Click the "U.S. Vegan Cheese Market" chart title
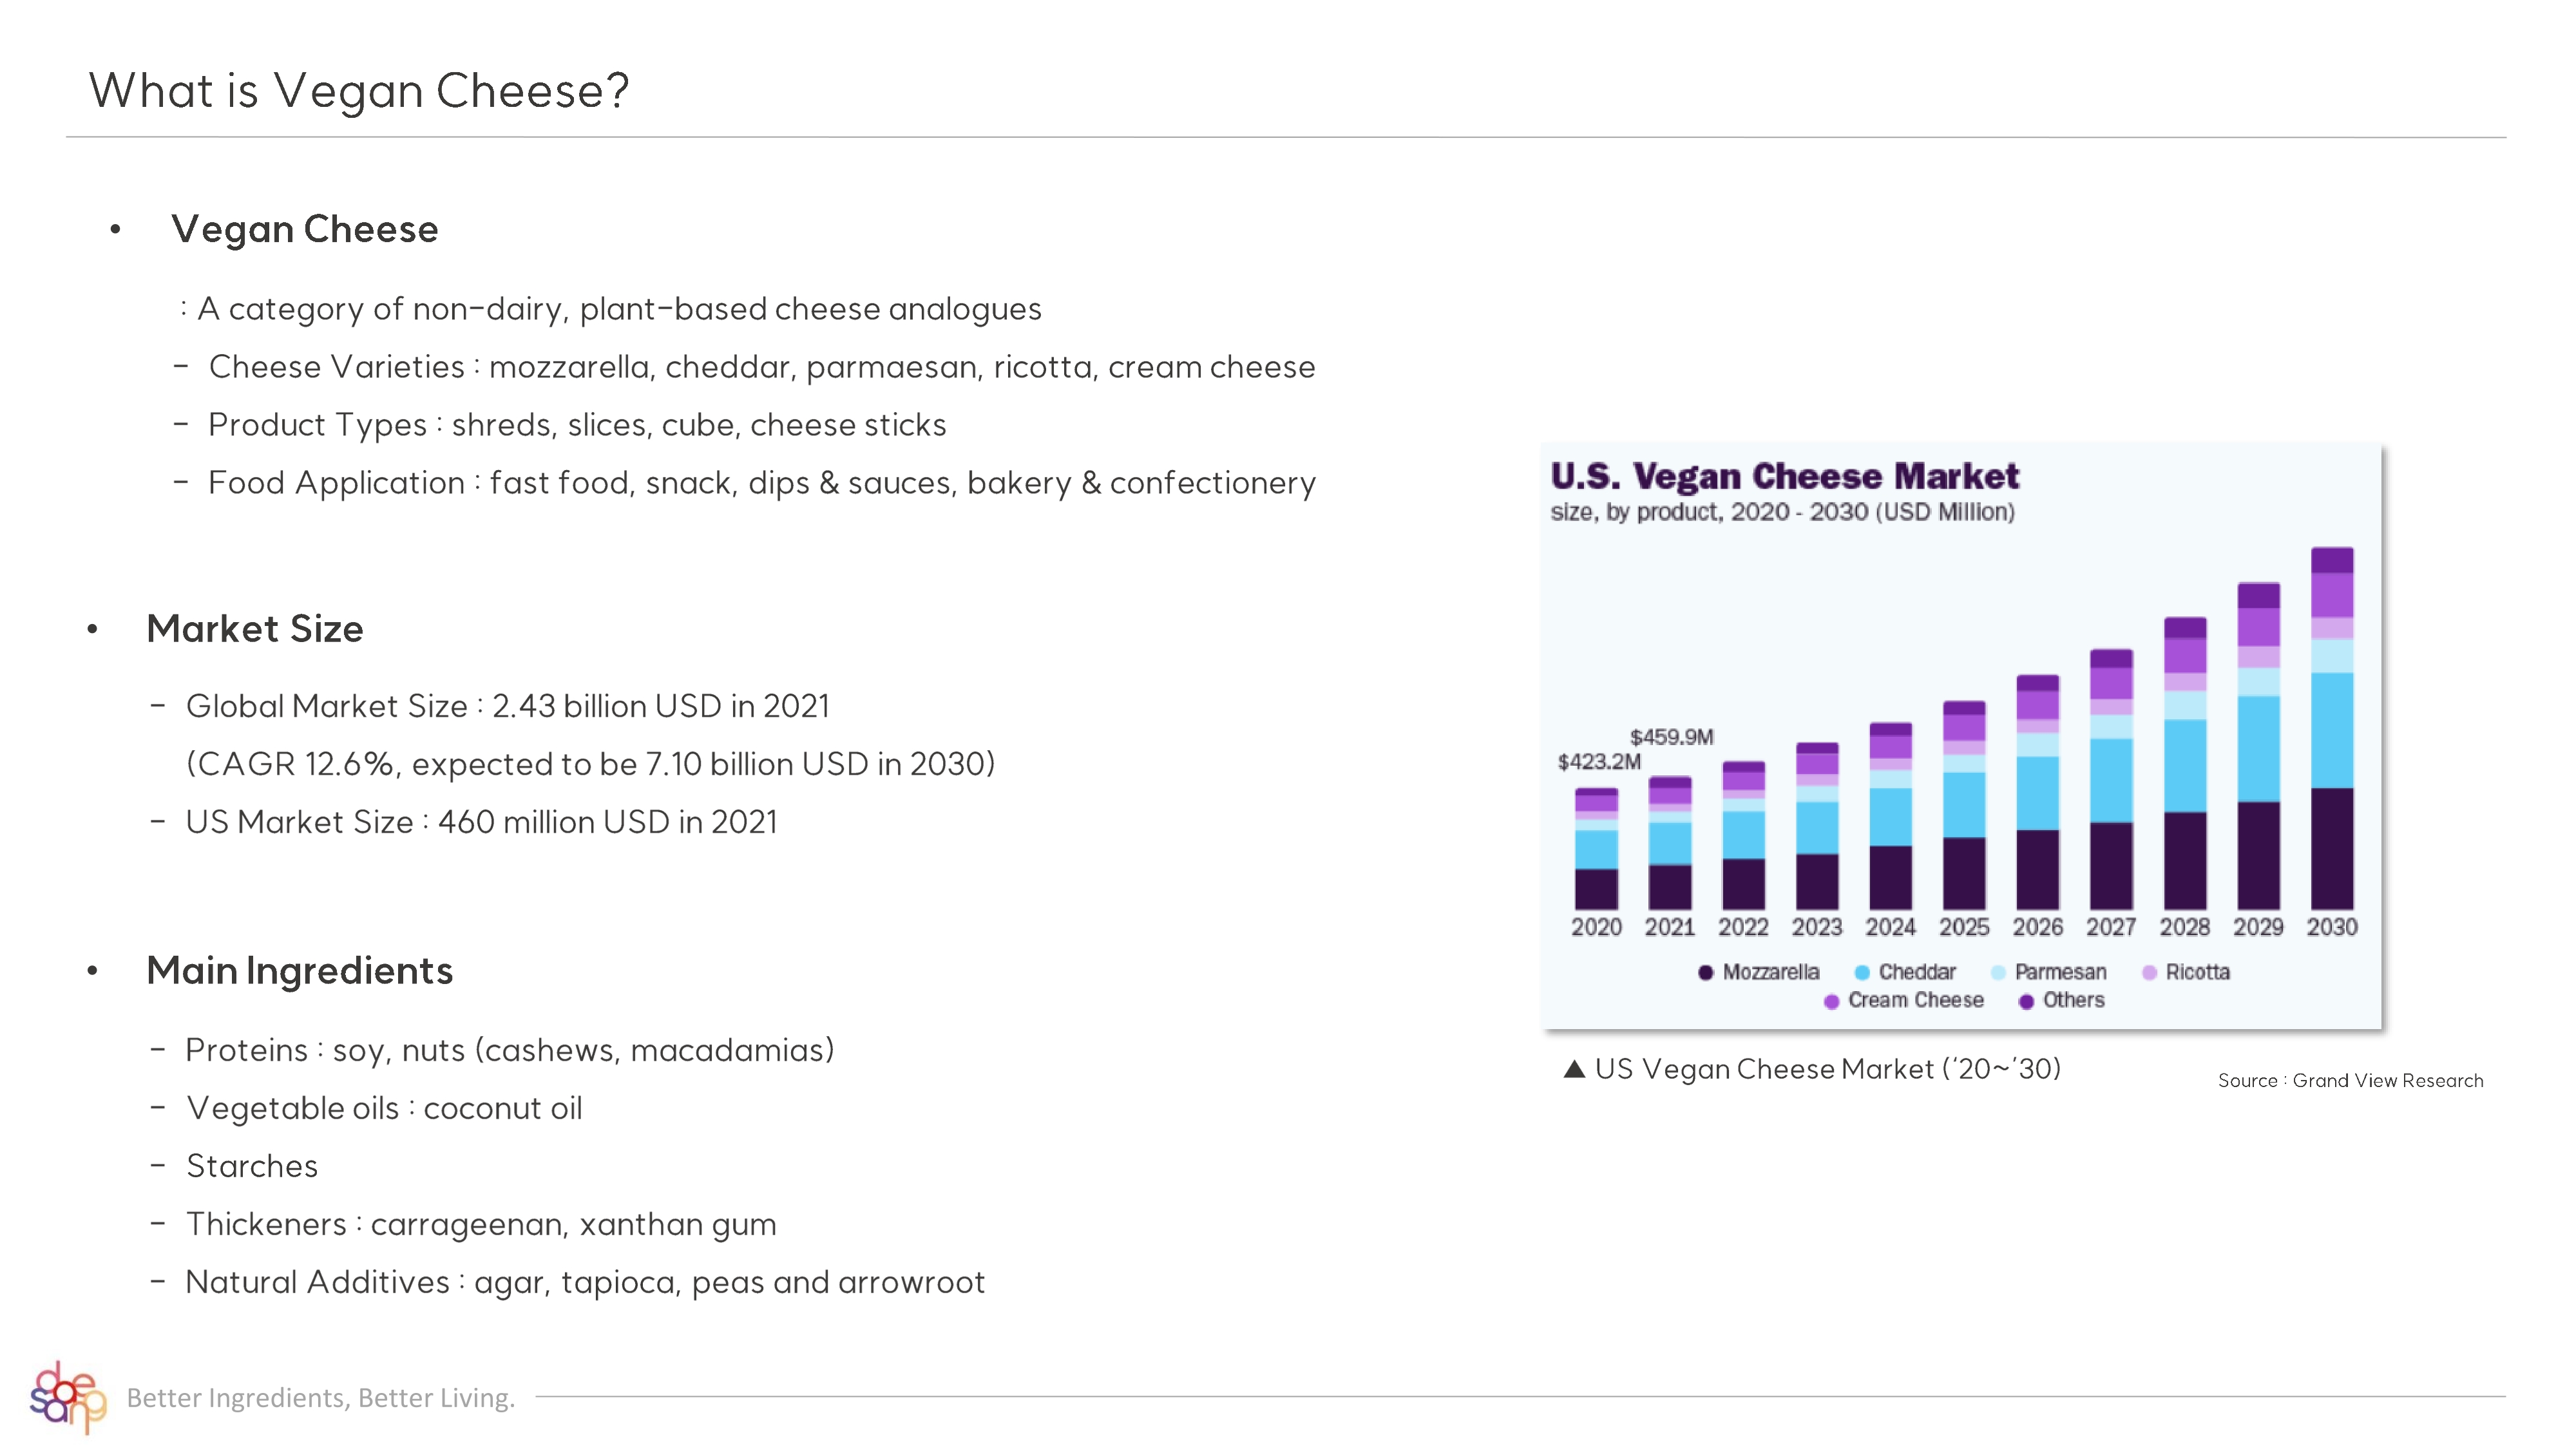This screenshot has width=2576, height=1449. pyautogui.click(x=1785, y=476)
